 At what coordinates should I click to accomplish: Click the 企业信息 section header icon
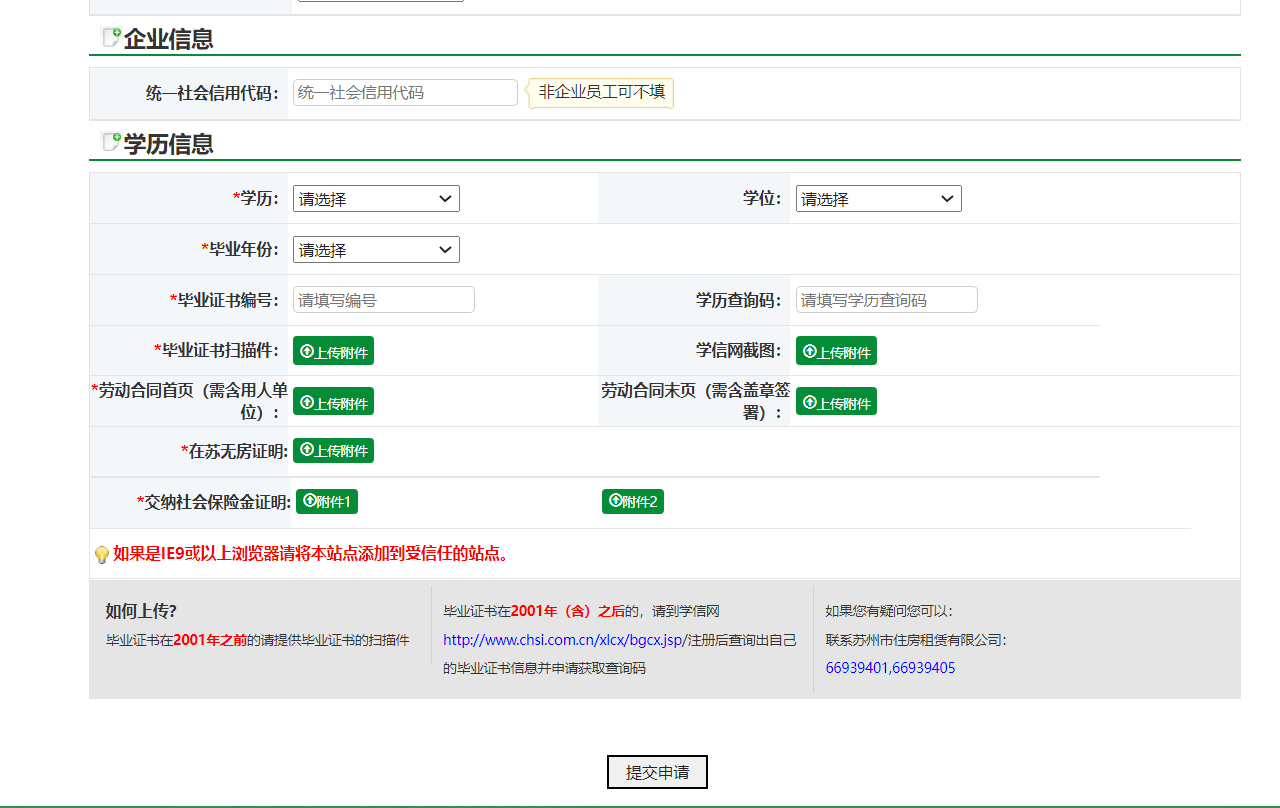pos(111,38)
